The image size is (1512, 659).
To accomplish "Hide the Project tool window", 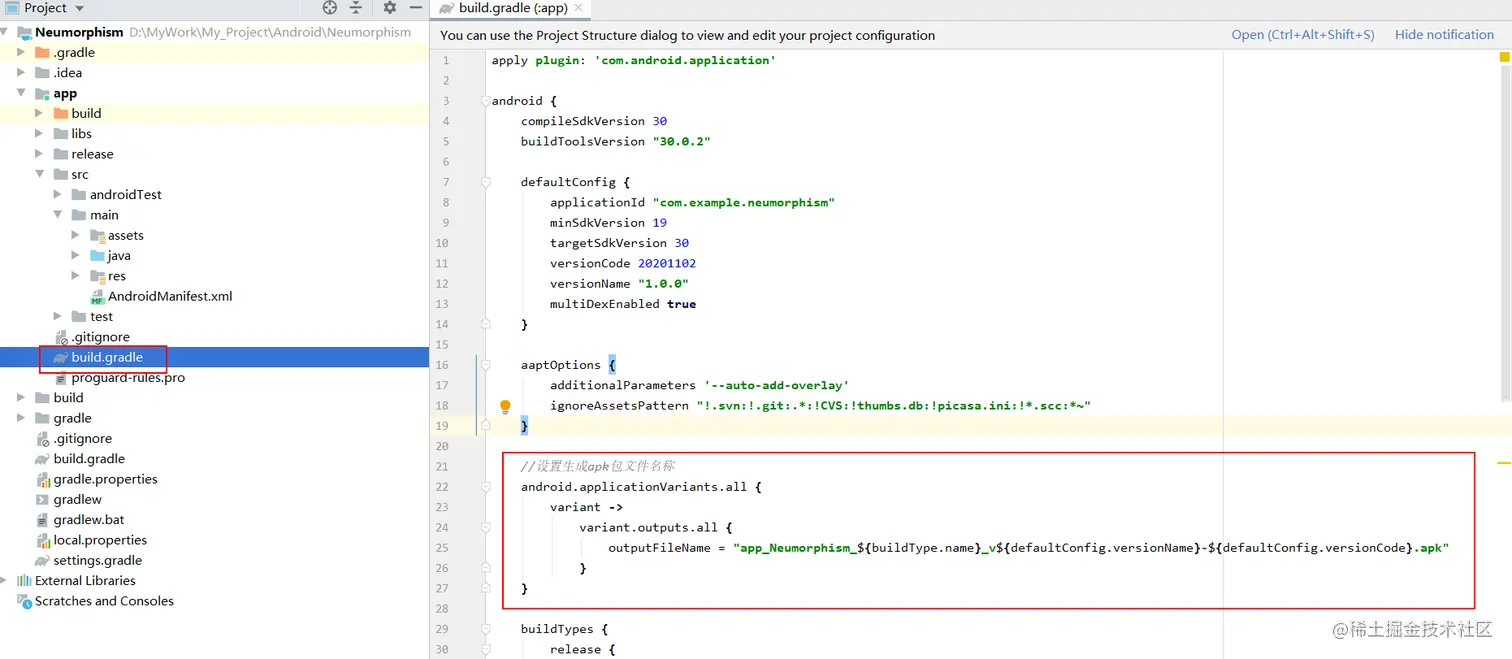I will click(x=416, y=8).
